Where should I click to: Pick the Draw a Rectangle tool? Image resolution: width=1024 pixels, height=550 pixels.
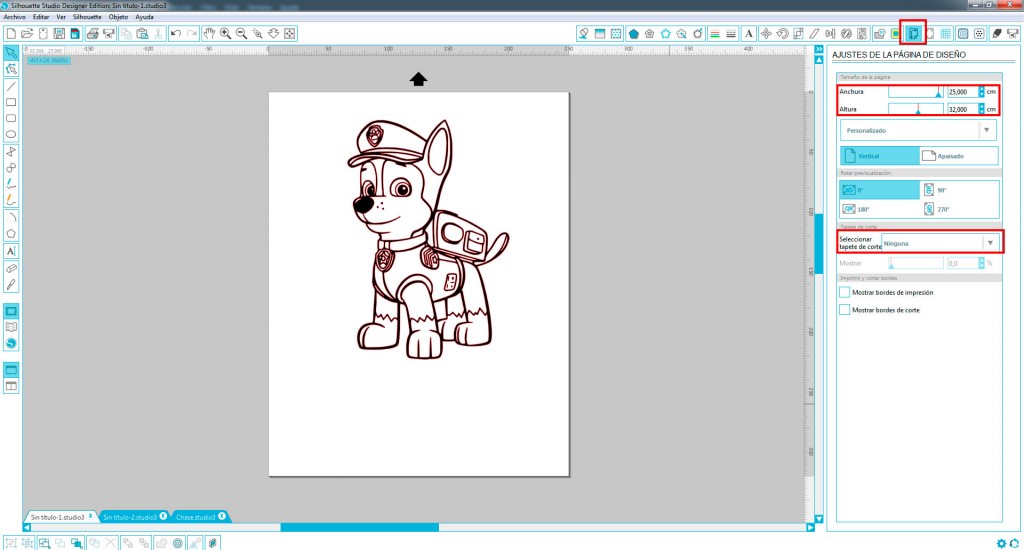pyautogui.click(x=11, y=103)
